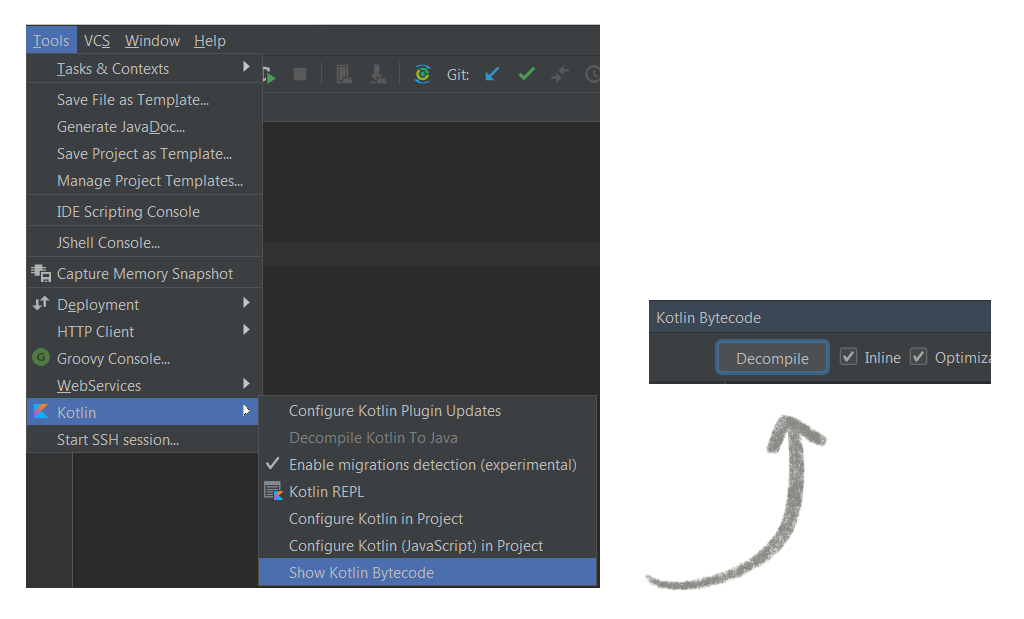1024x619 pixels.
Task: Select Generate JavaDoc... menu entry
Action: pyautogui.click(x=144, y=127)
